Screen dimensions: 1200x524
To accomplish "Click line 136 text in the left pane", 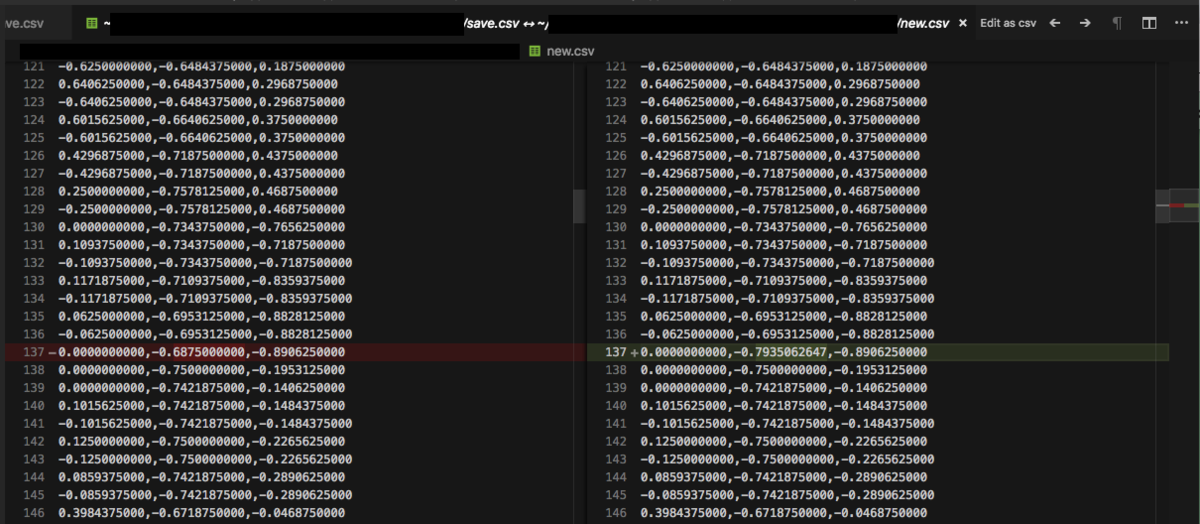I will (x=205, y=334).
